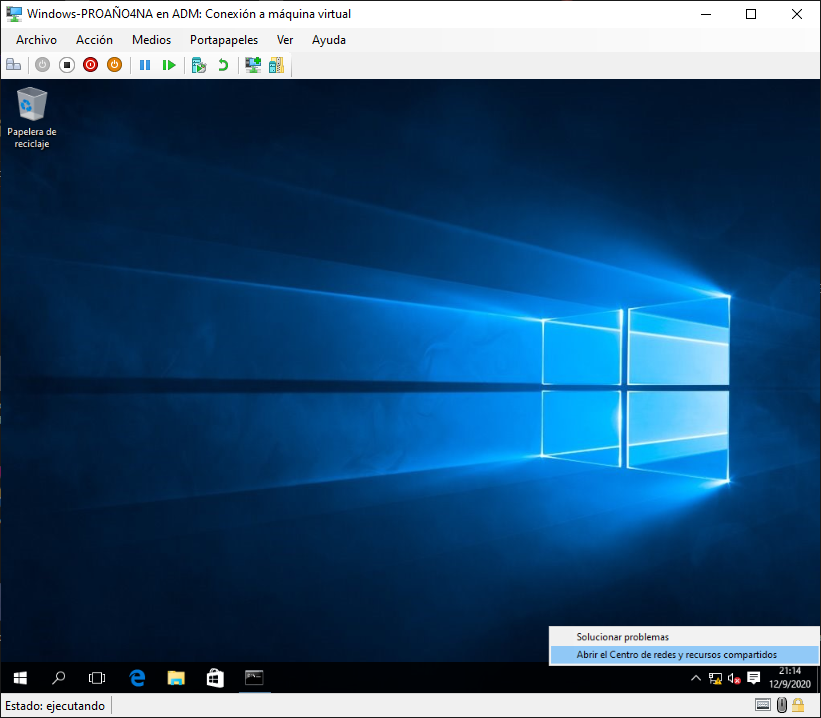This screenshot has width=821, height=718.
Task: Click the rightmost toolbar icon for share/resources
Action: [x=276, y=65]
